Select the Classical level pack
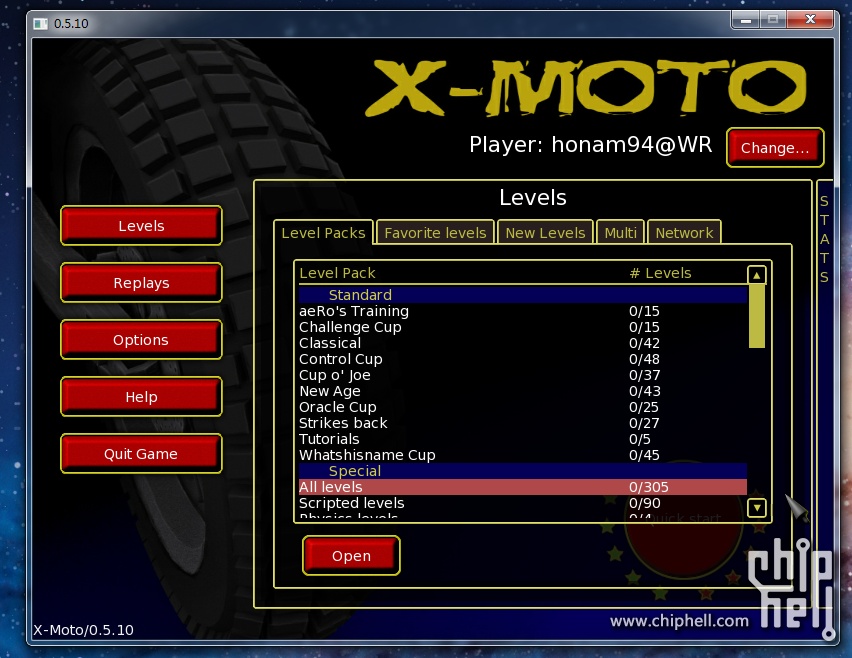Viewport: 852px width, 658px height. click(523, 343)
